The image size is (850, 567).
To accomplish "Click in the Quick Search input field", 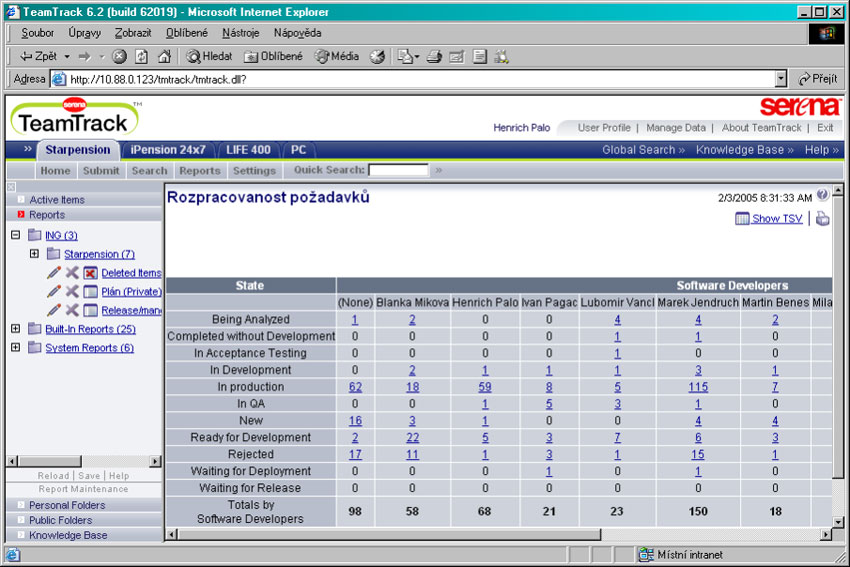I will click(x=398, y=170).
